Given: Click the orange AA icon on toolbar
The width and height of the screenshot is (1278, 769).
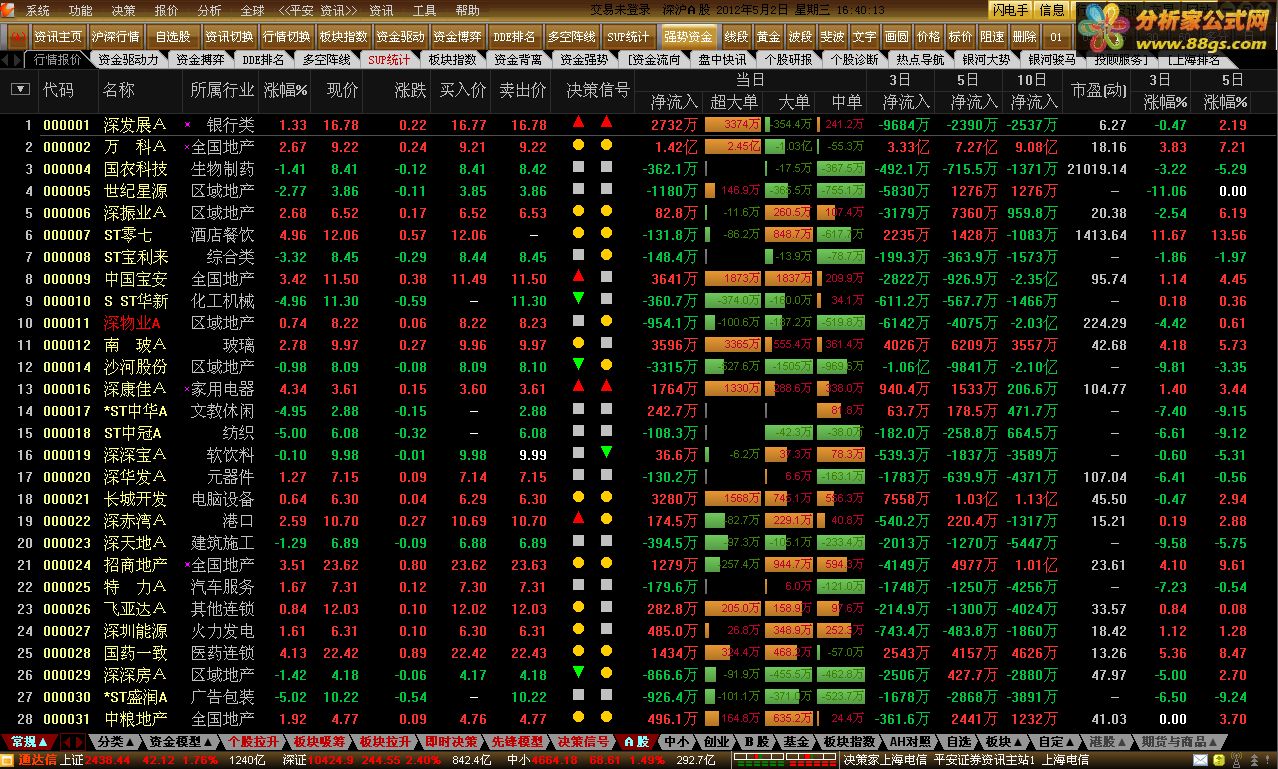Looking at the screenshot, I should [x=16, y=36].
